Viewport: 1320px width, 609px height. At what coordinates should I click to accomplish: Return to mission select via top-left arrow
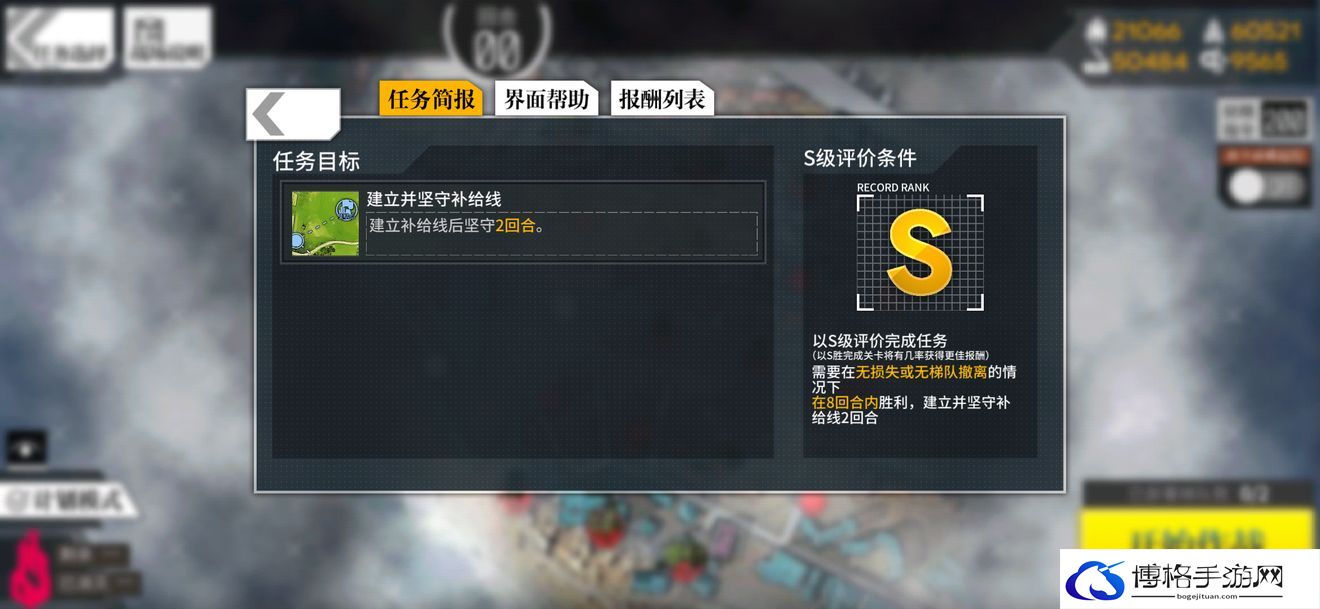click(59, 39)
